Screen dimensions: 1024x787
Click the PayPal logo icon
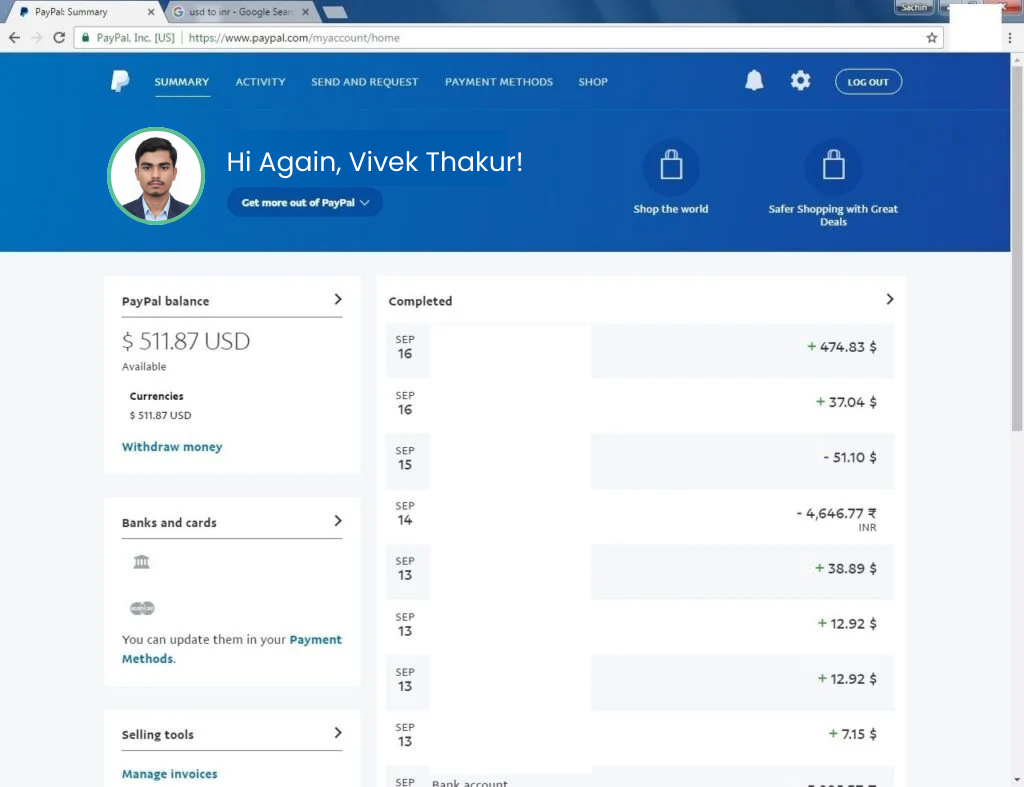120,82
